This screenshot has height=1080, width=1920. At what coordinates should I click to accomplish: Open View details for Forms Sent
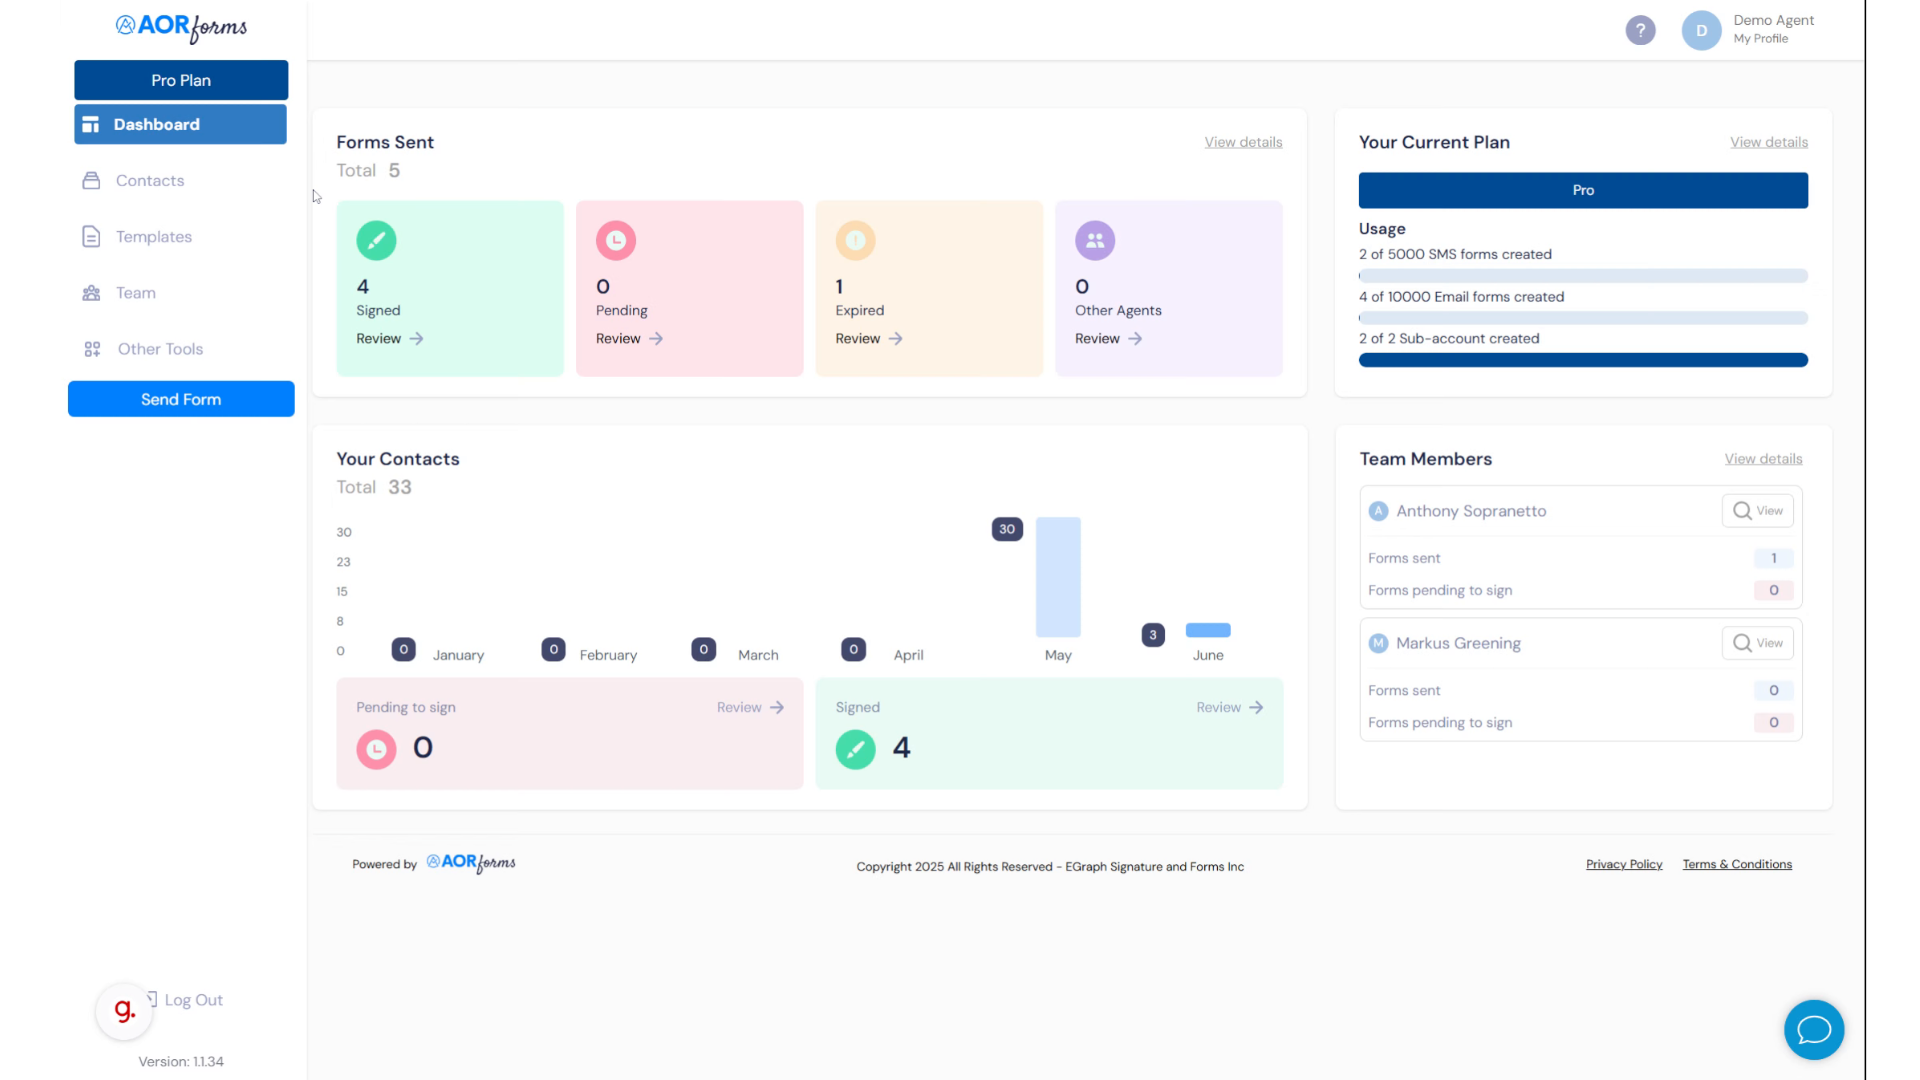[1243, 142]
